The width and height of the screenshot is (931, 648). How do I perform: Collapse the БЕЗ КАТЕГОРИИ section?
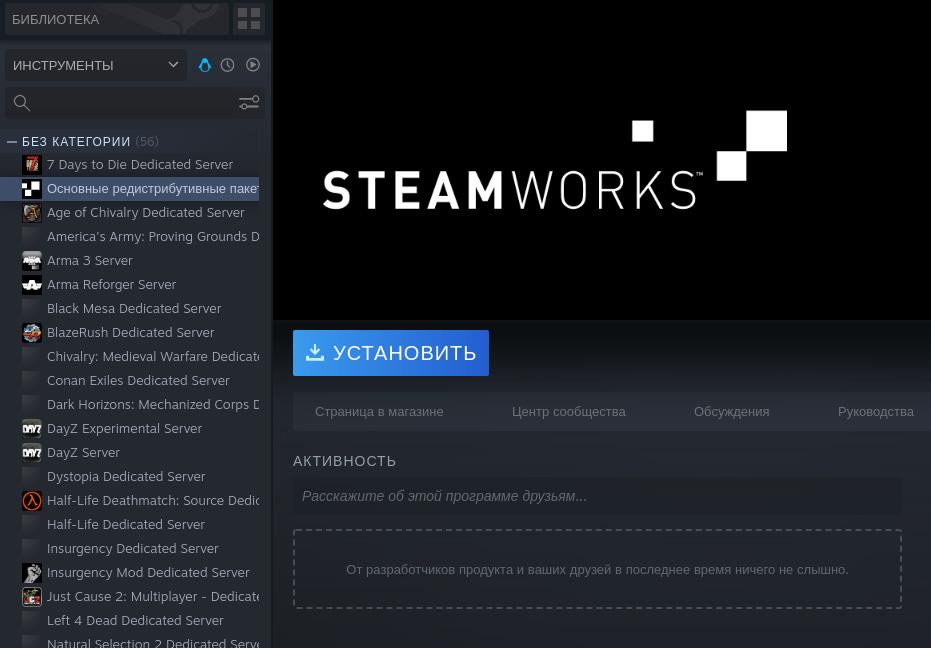tap(11, 142)
